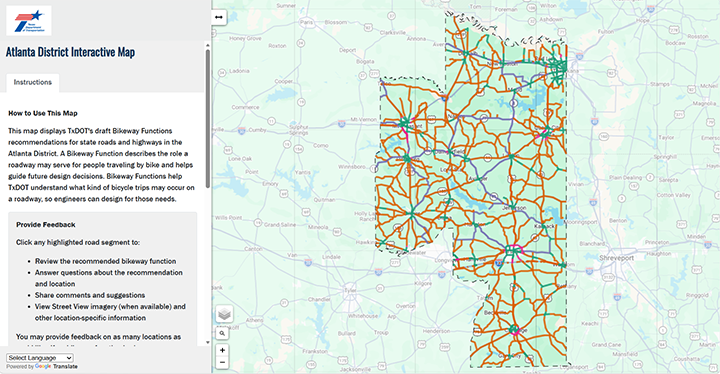Click the Kilgore label on map
Screen dimensions: 720x374
pyautogui.click(x=423, y=284)
